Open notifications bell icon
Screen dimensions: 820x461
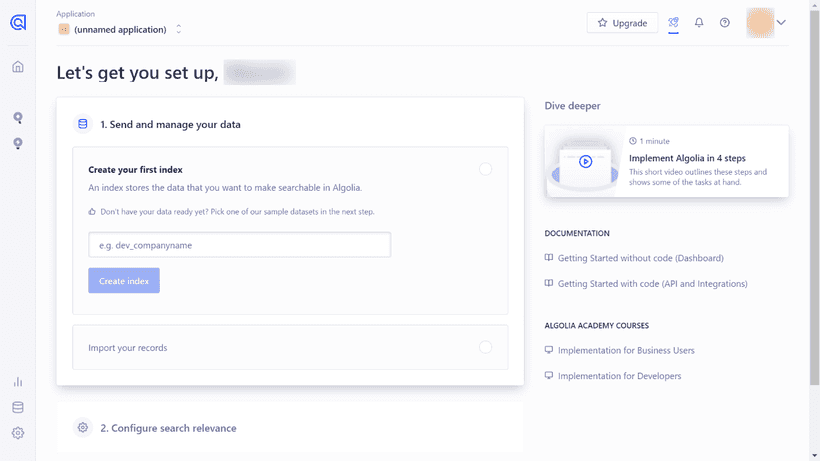pyautogui.click(x=699, y=22)
